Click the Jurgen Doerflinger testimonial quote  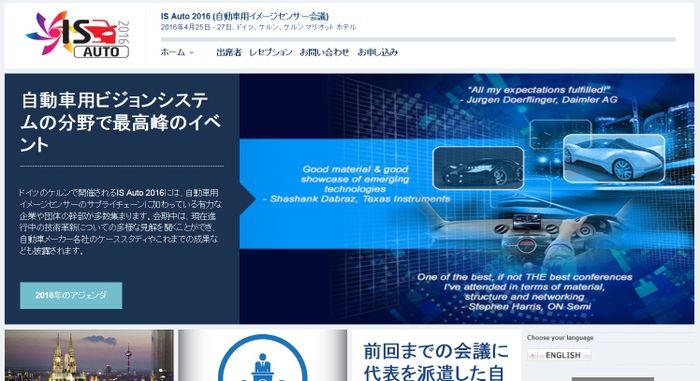(x=538, y=95)
